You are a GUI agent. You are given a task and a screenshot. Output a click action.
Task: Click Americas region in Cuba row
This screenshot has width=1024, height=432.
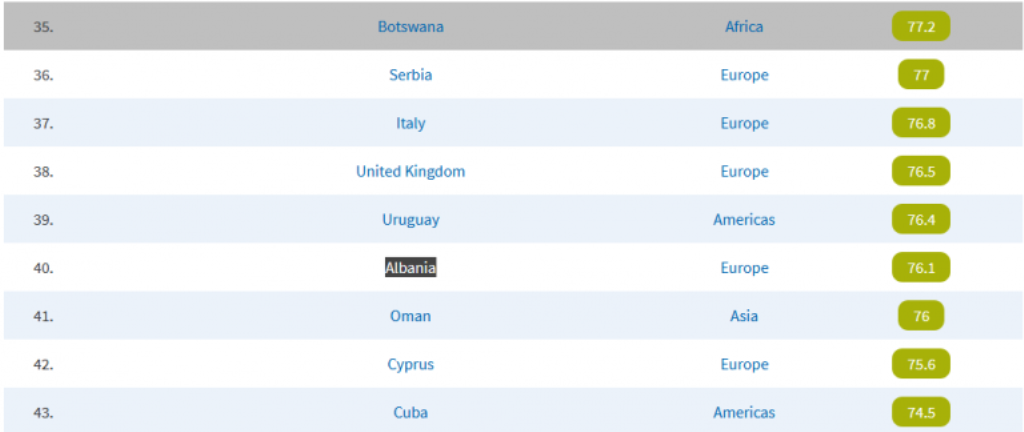click(x=744, y=412)
